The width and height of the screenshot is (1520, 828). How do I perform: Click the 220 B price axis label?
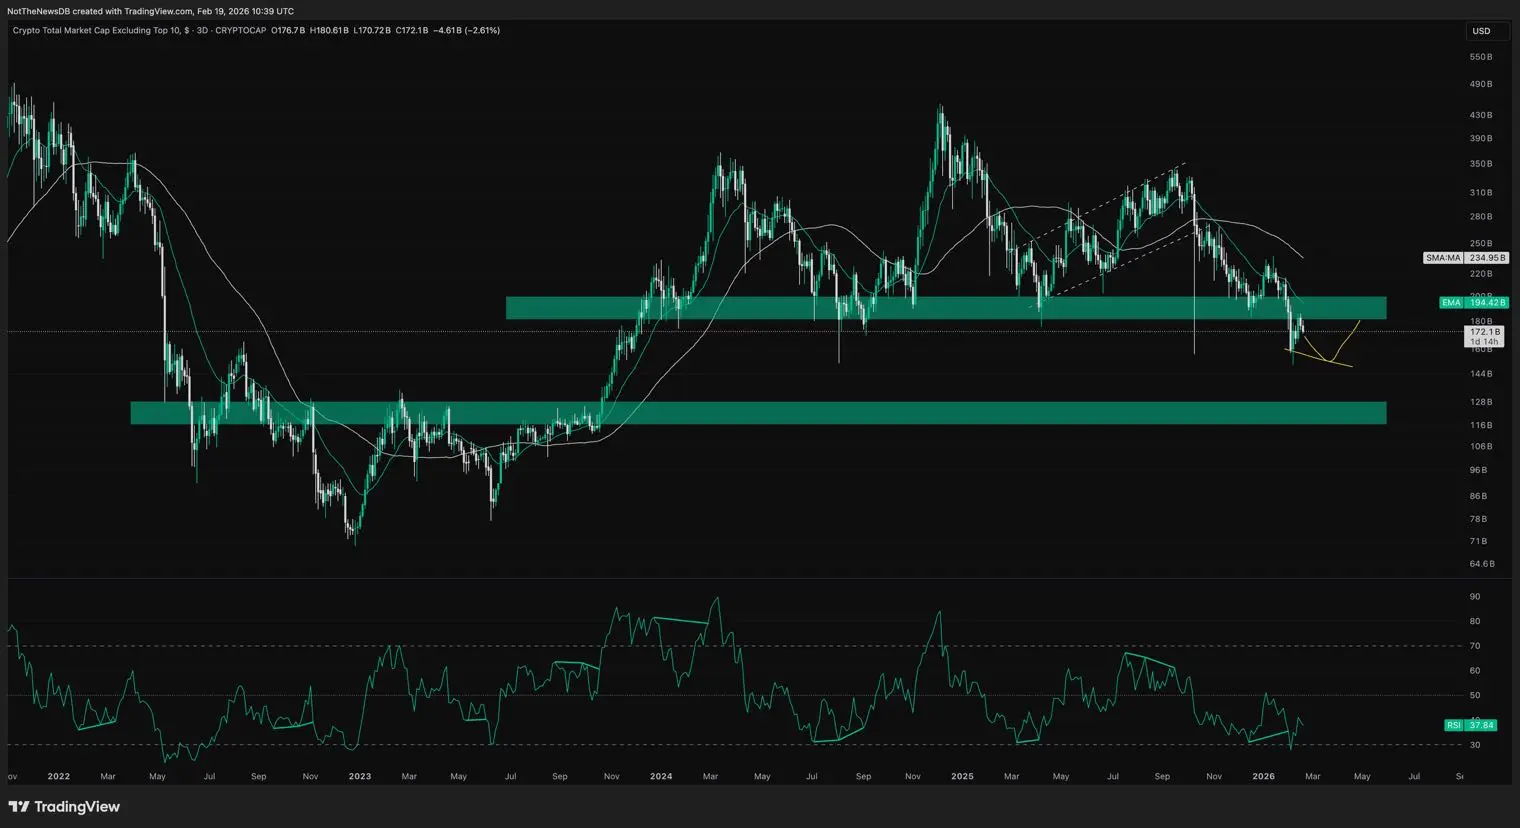pyautogui.click(x=1481, y=273)
